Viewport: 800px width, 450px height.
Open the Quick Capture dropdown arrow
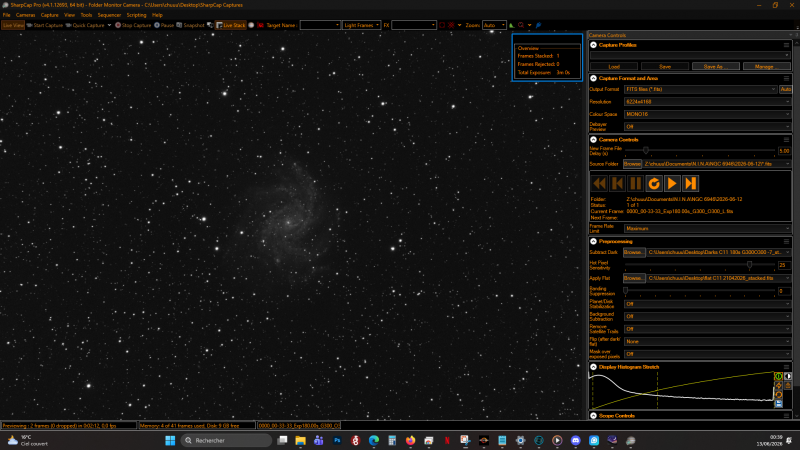[x=109, y=25]
